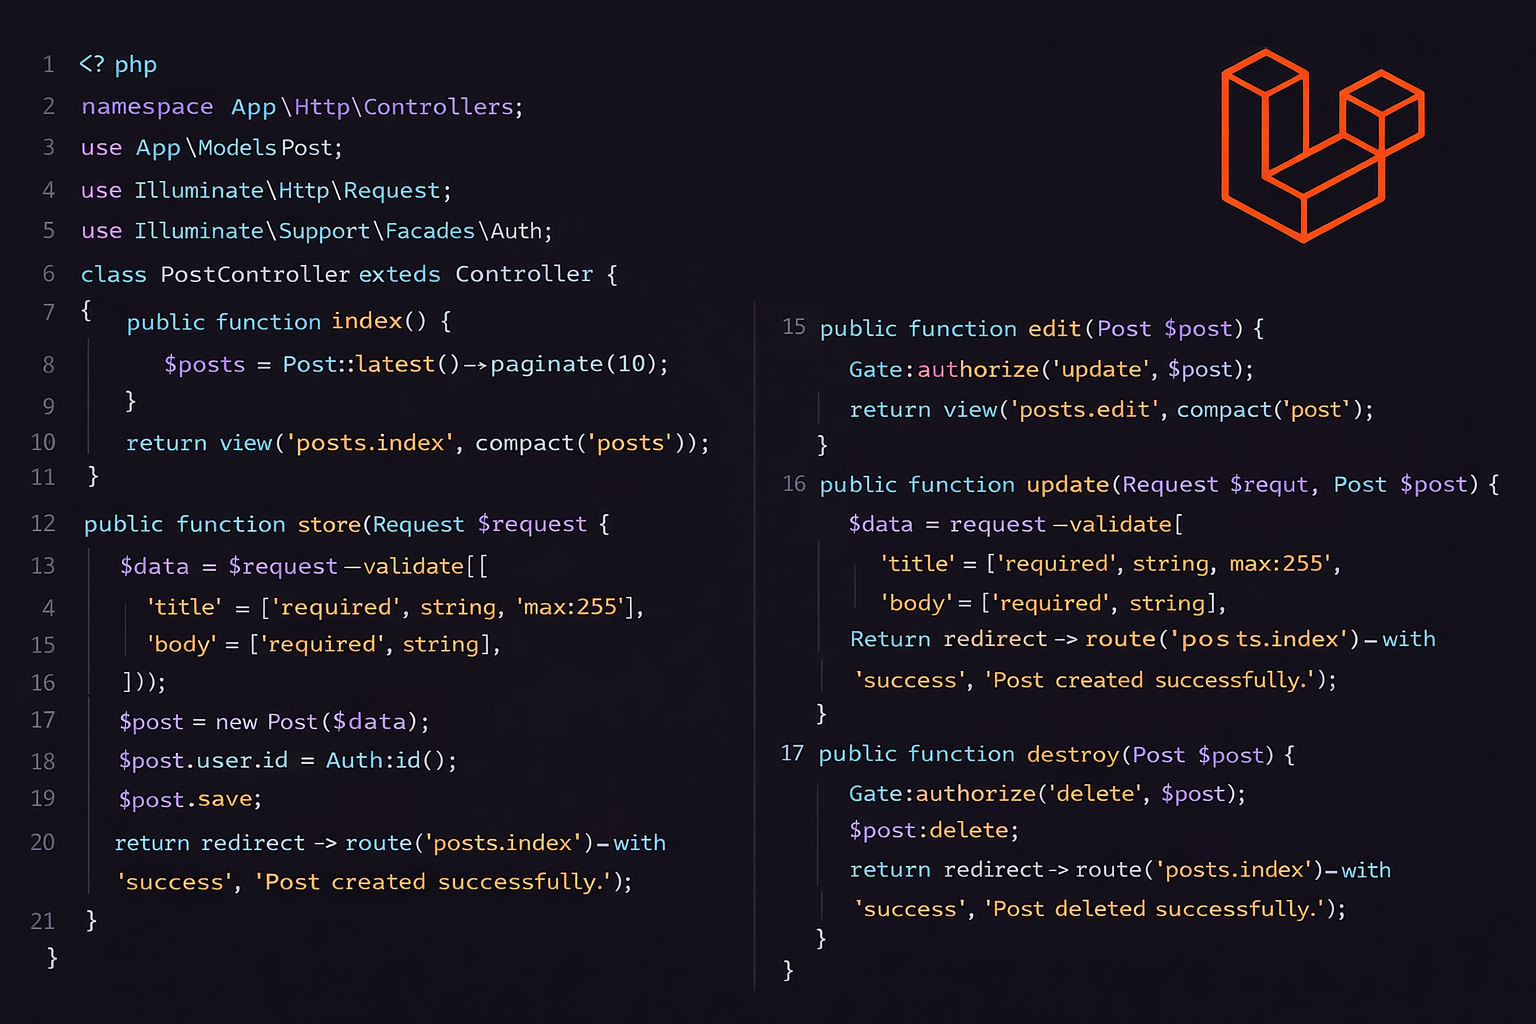Click the destroy function name

click(1073, 755)
